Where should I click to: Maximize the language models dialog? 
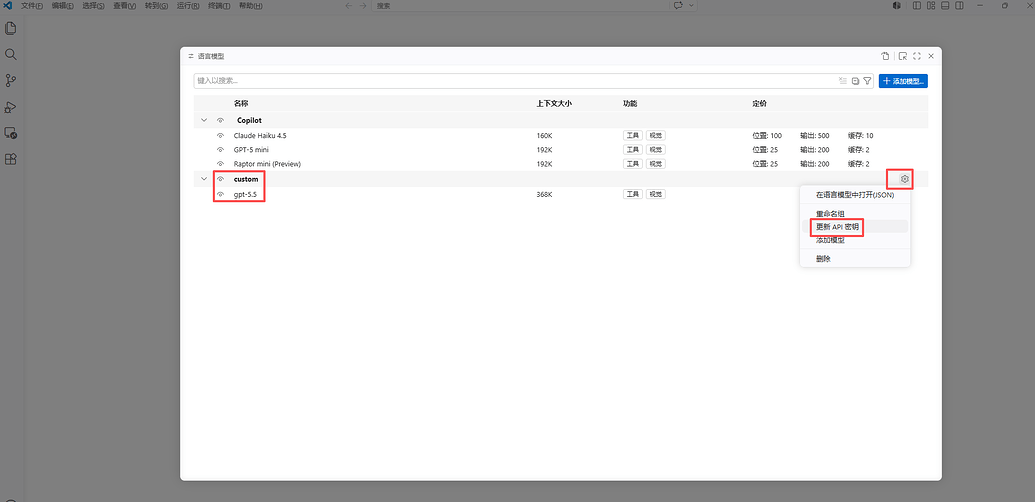coord(917,56)
